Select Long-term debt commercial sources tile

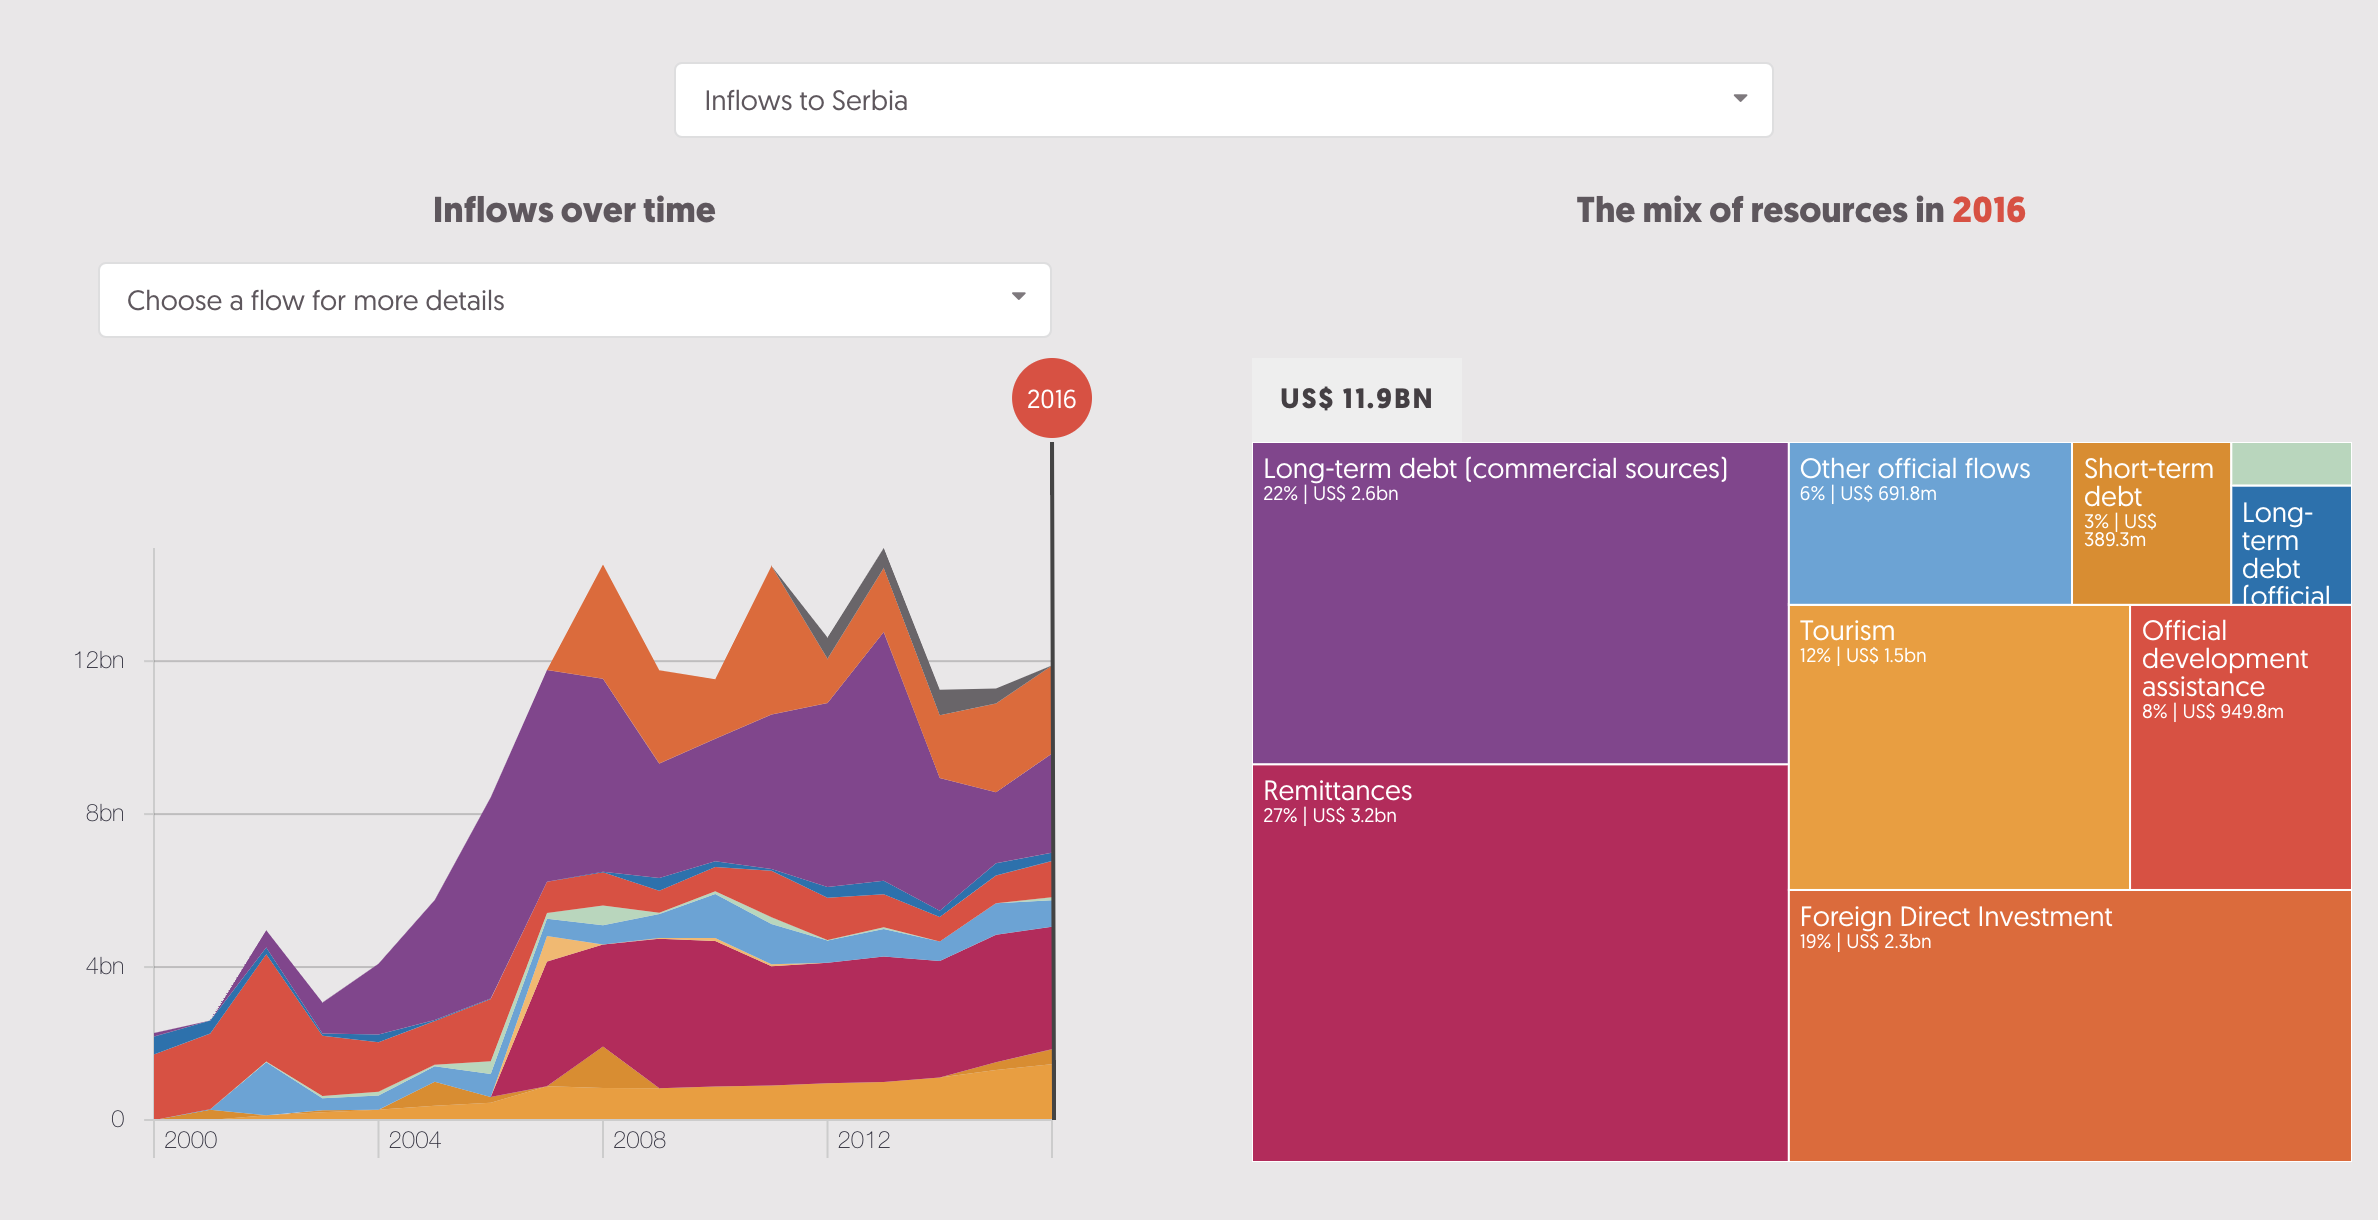tap(1519, 603)
